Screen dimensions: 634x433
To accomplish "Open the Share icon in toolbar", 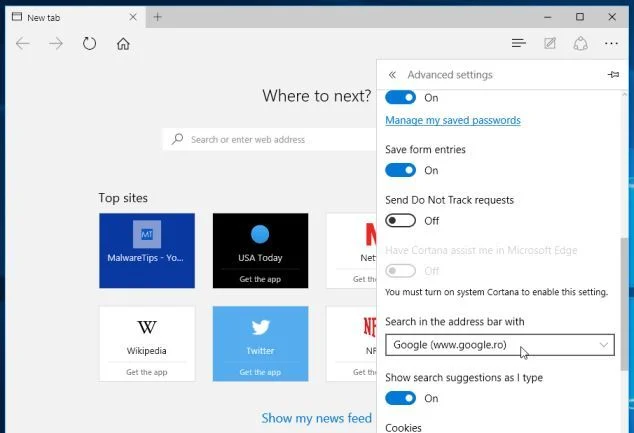I will tap(581, 43).
